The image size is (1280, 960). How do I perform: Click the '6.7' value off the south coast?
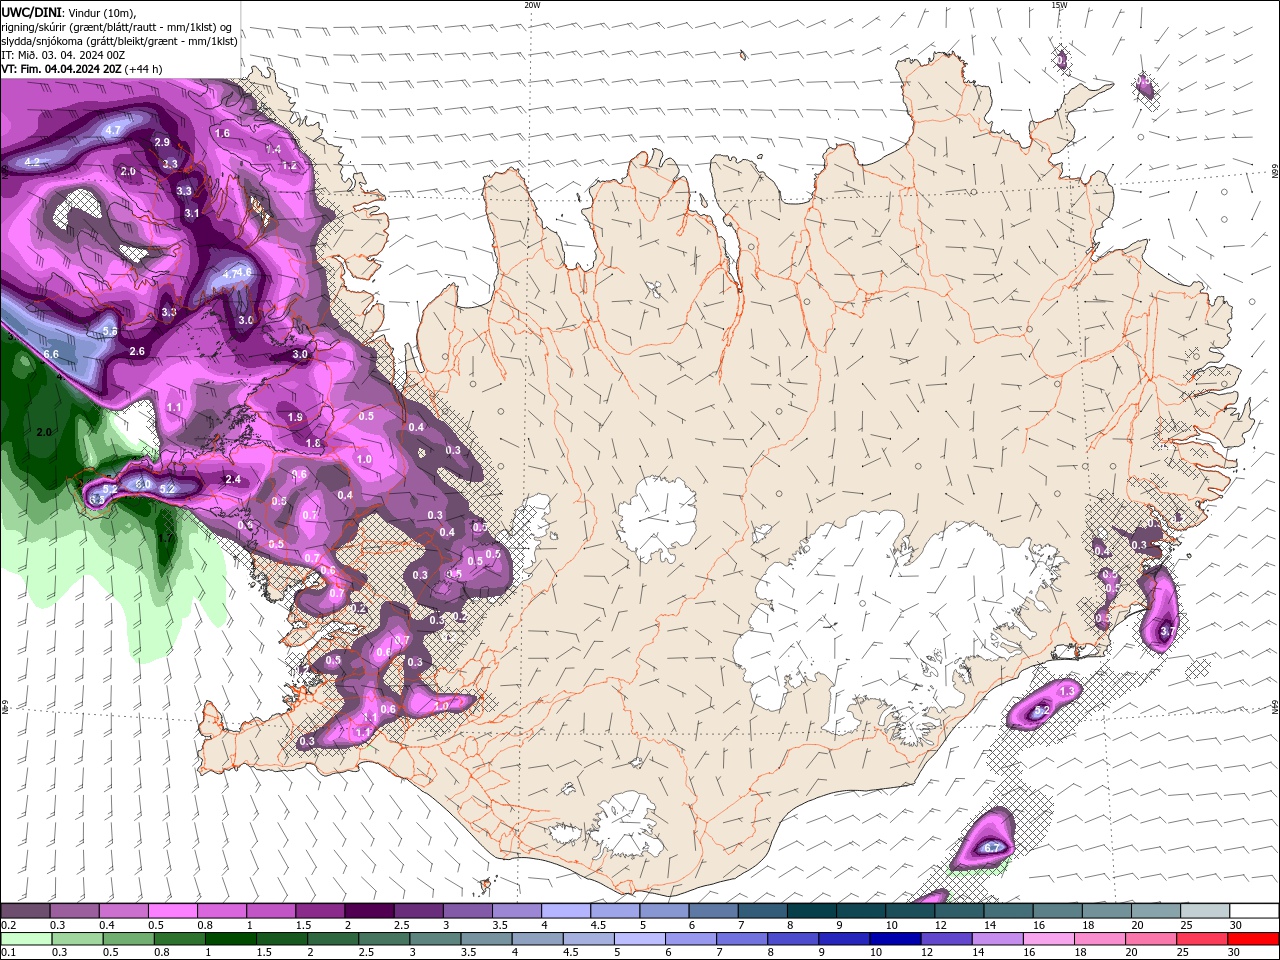tap(992, 848)
